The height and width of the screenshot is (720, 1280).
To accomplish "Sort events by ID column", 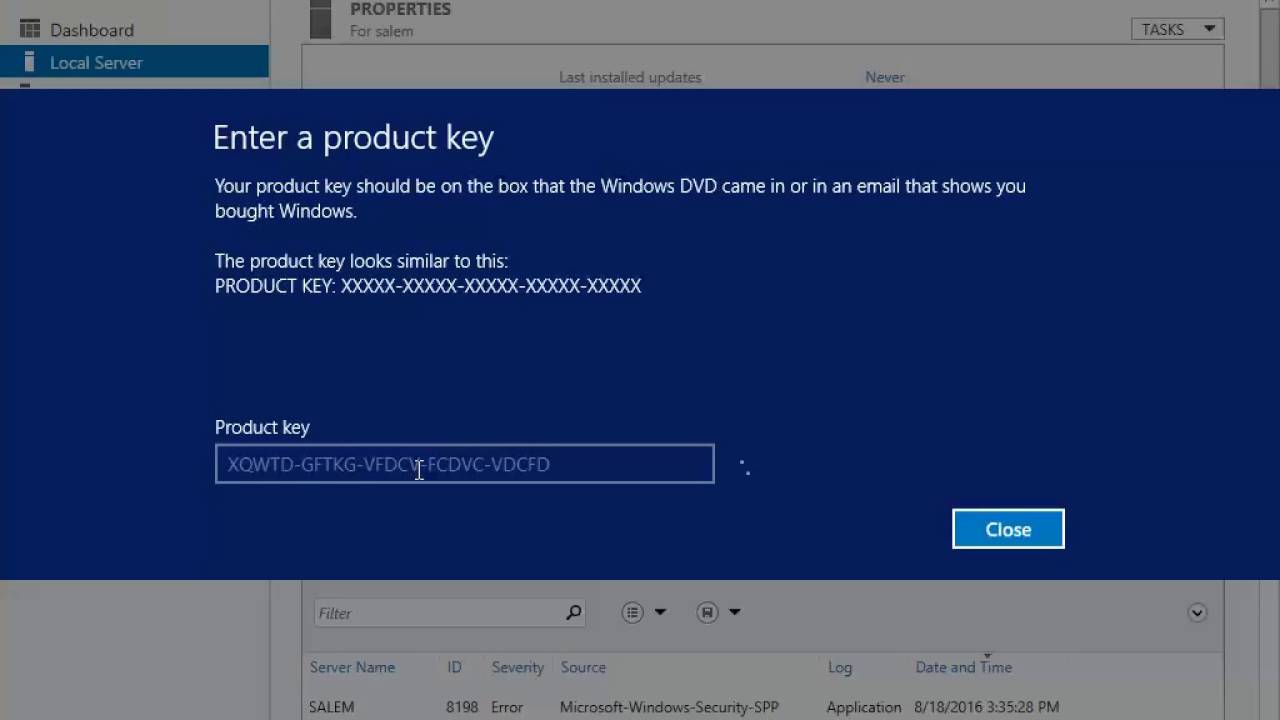I will (454, 667).
